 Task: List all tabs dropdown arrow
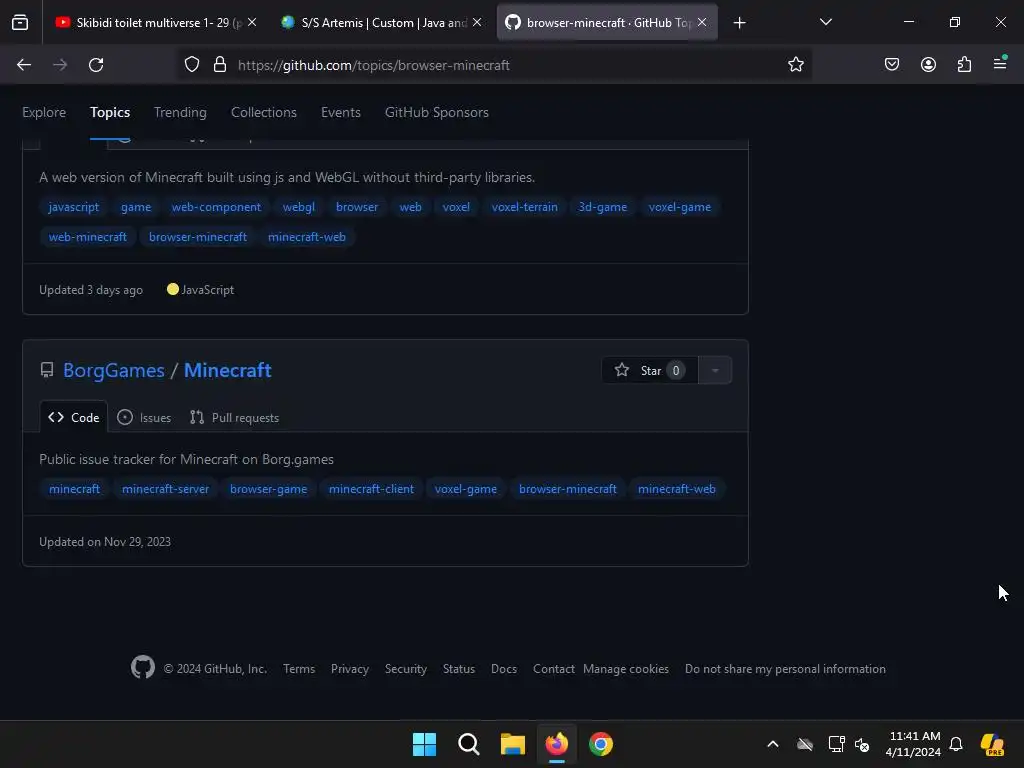click(825, 22)
